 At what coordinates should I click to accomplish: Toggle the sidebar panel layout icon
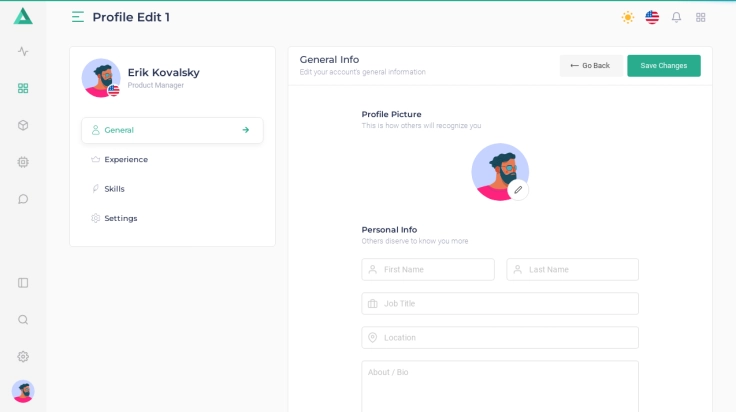[23, 283]
